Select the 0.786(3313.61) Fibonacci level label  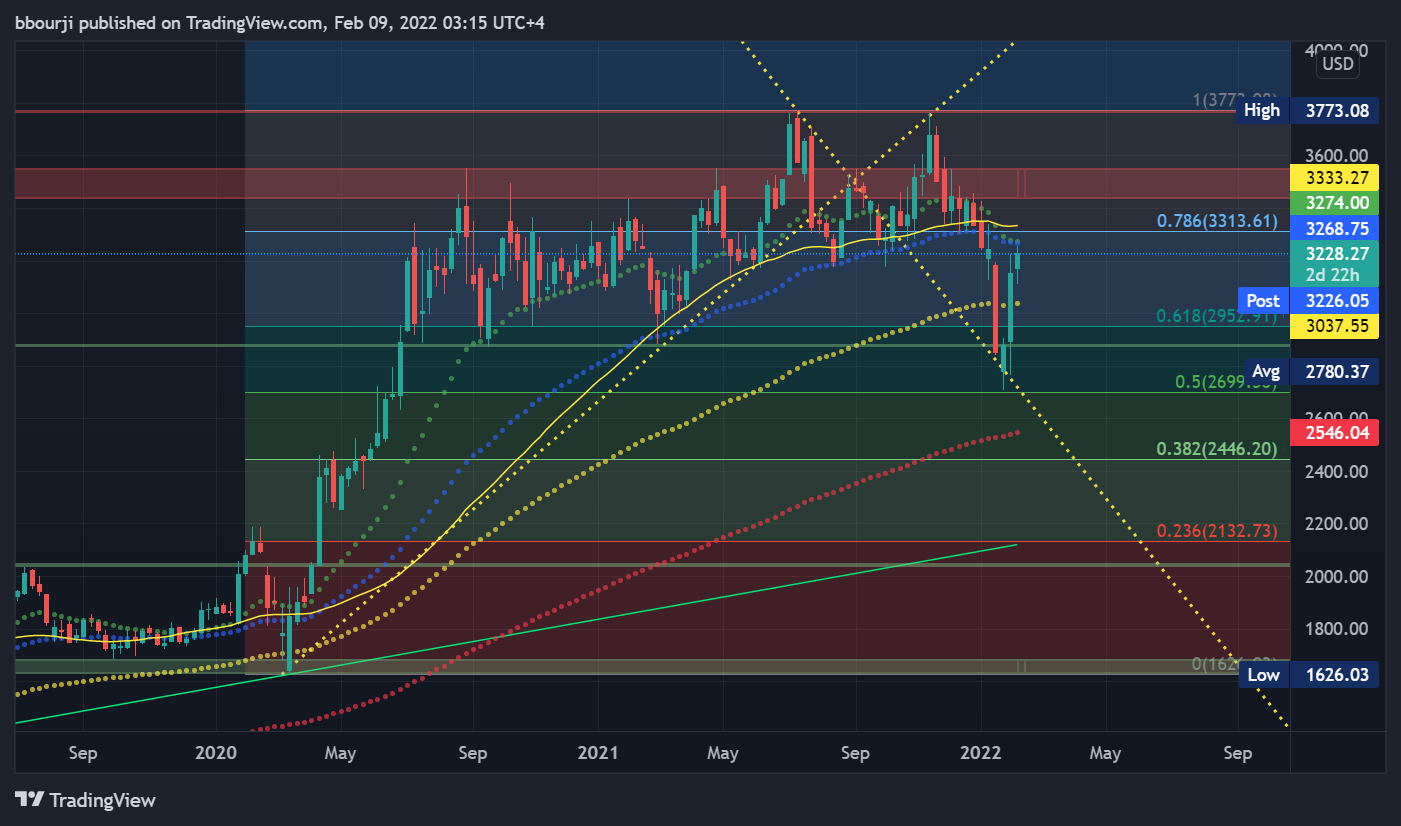[x=1217, y=221]
